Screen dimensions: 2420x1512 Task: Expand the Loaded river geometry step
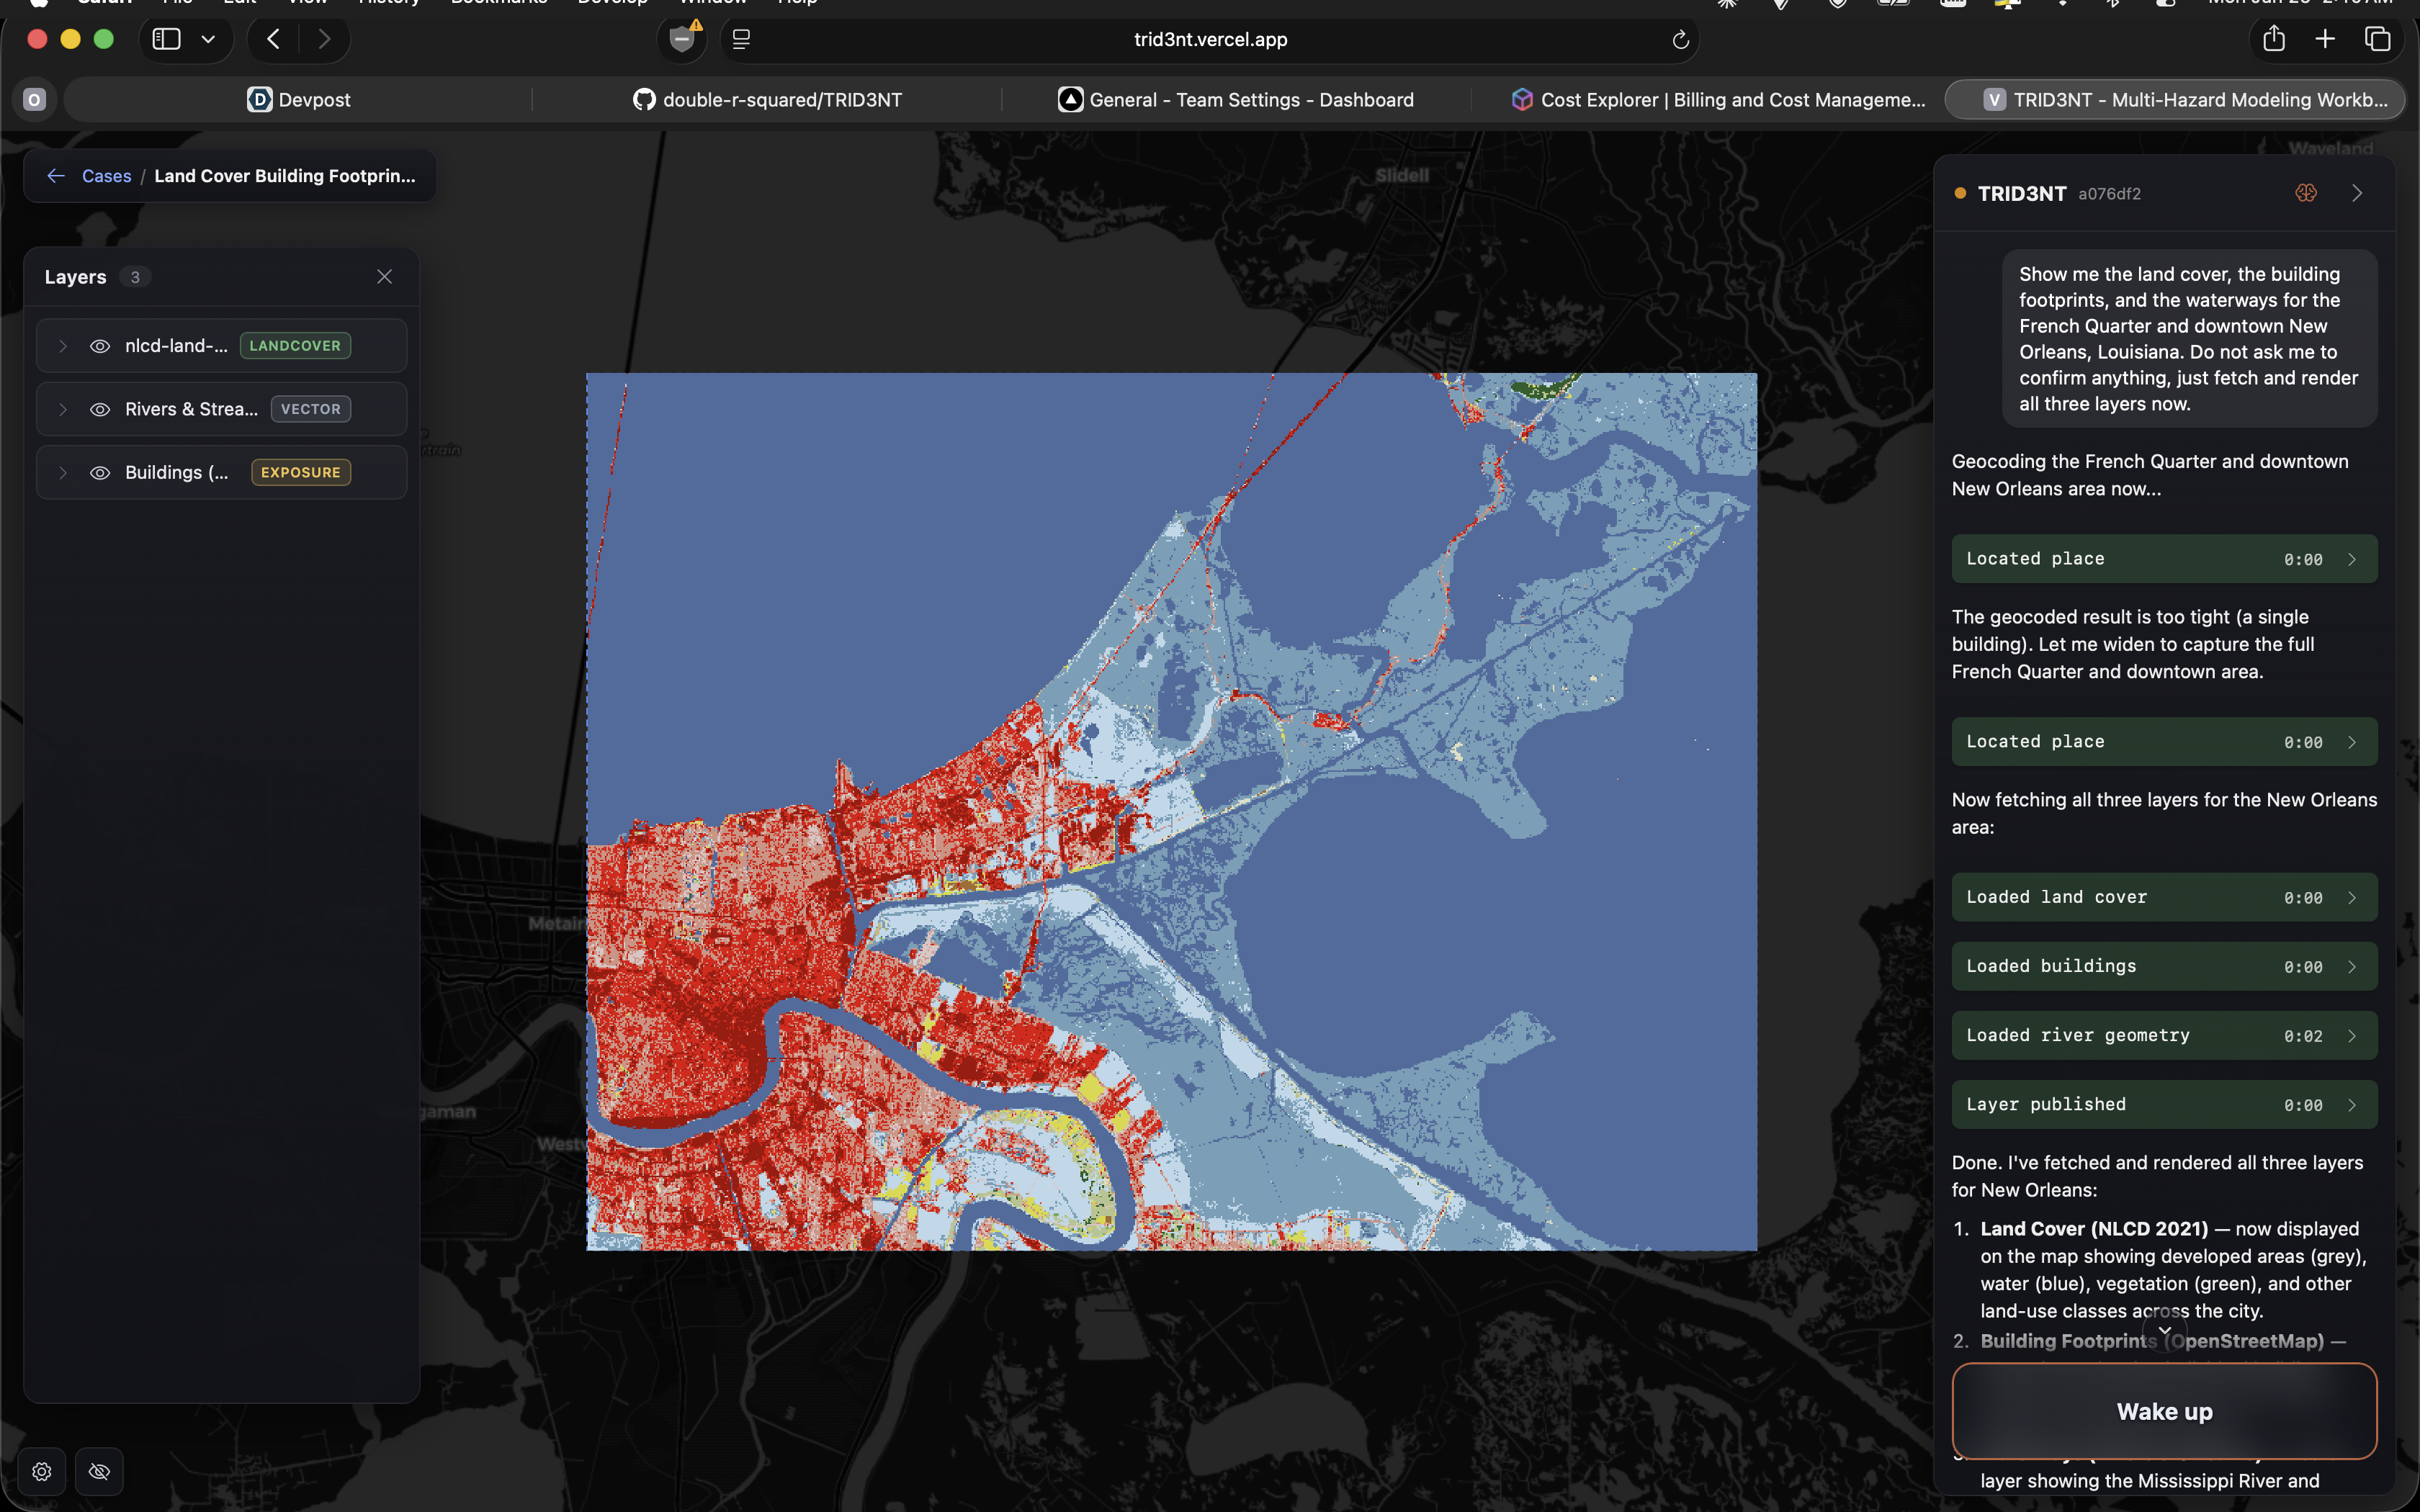click(2164, 1035)
